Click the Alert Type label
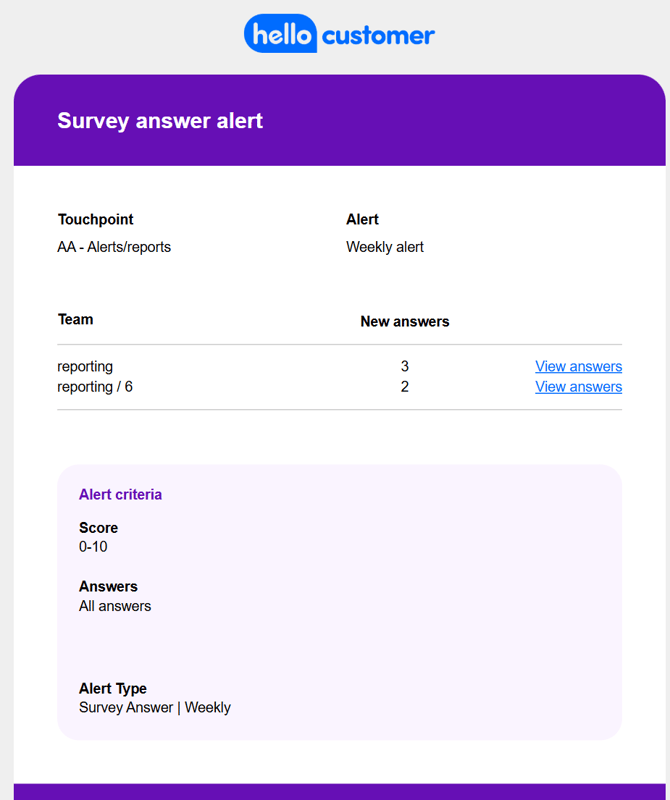The image size is (670, 800). [x=112, y=689]
